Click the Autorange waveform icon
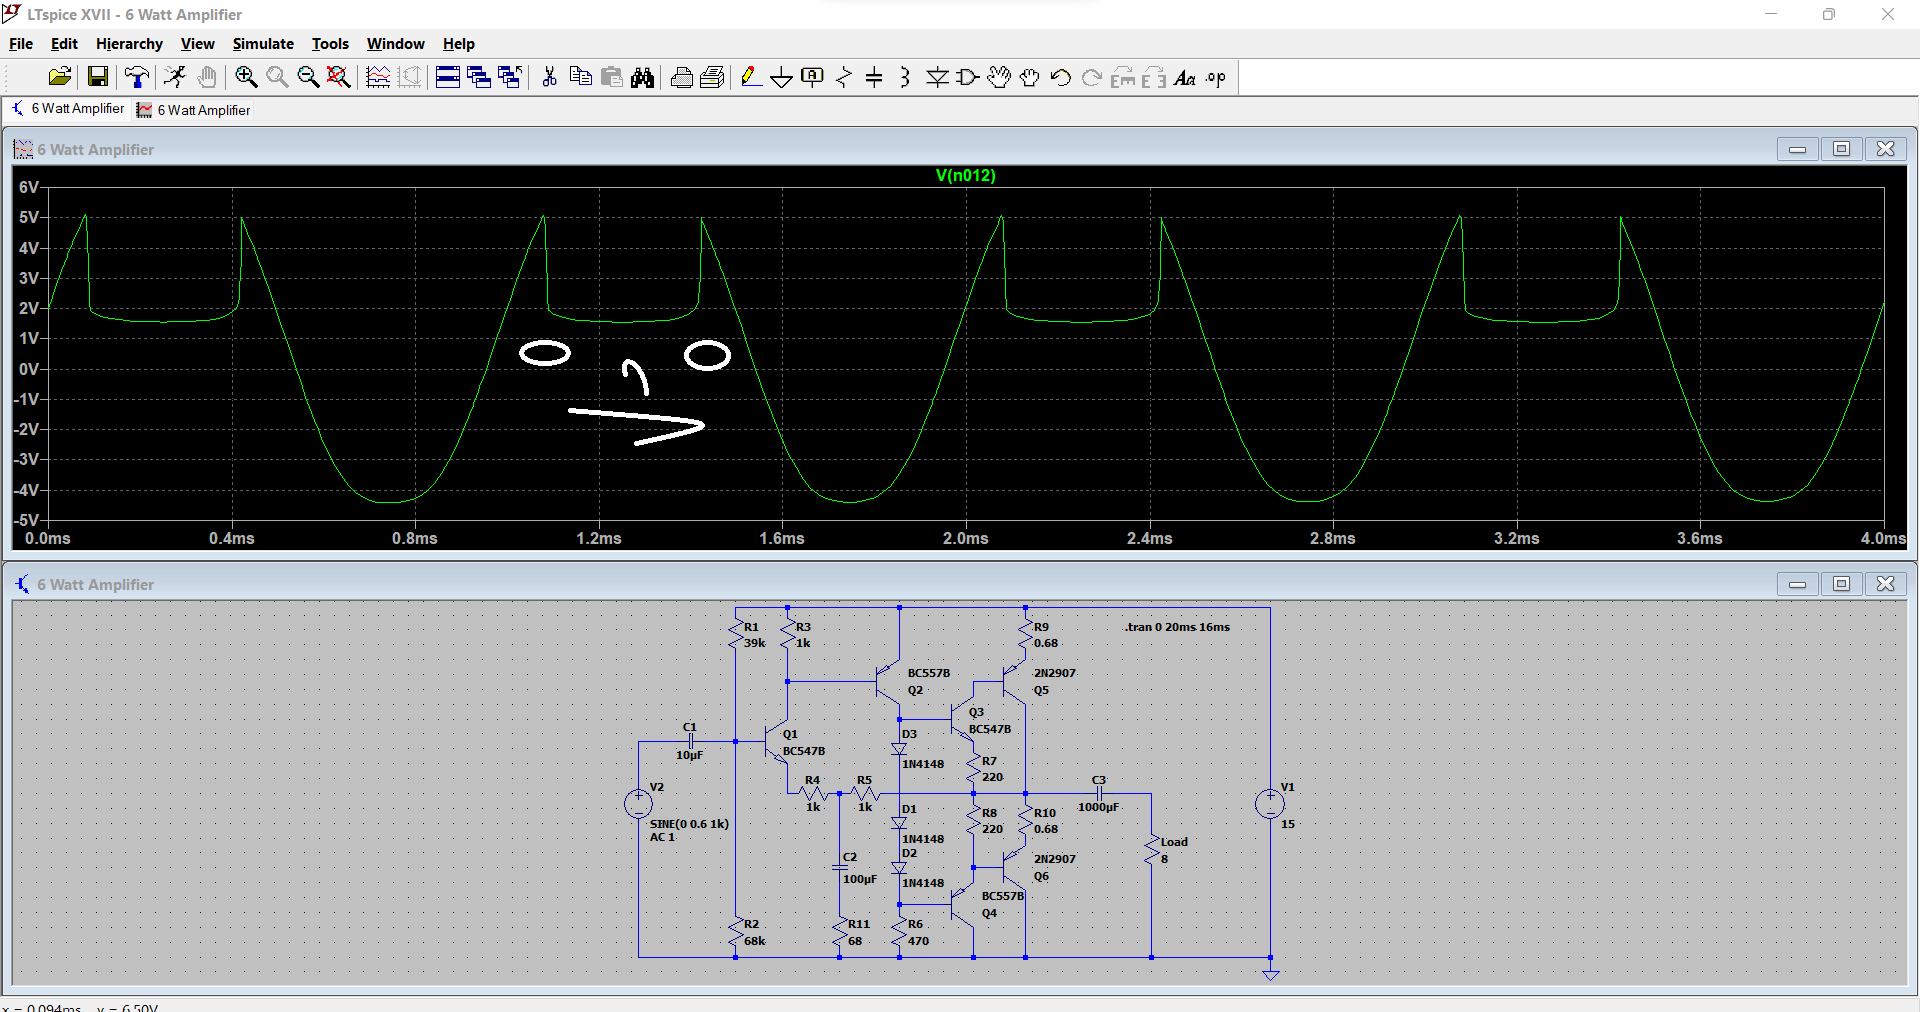 click(378, 77)
